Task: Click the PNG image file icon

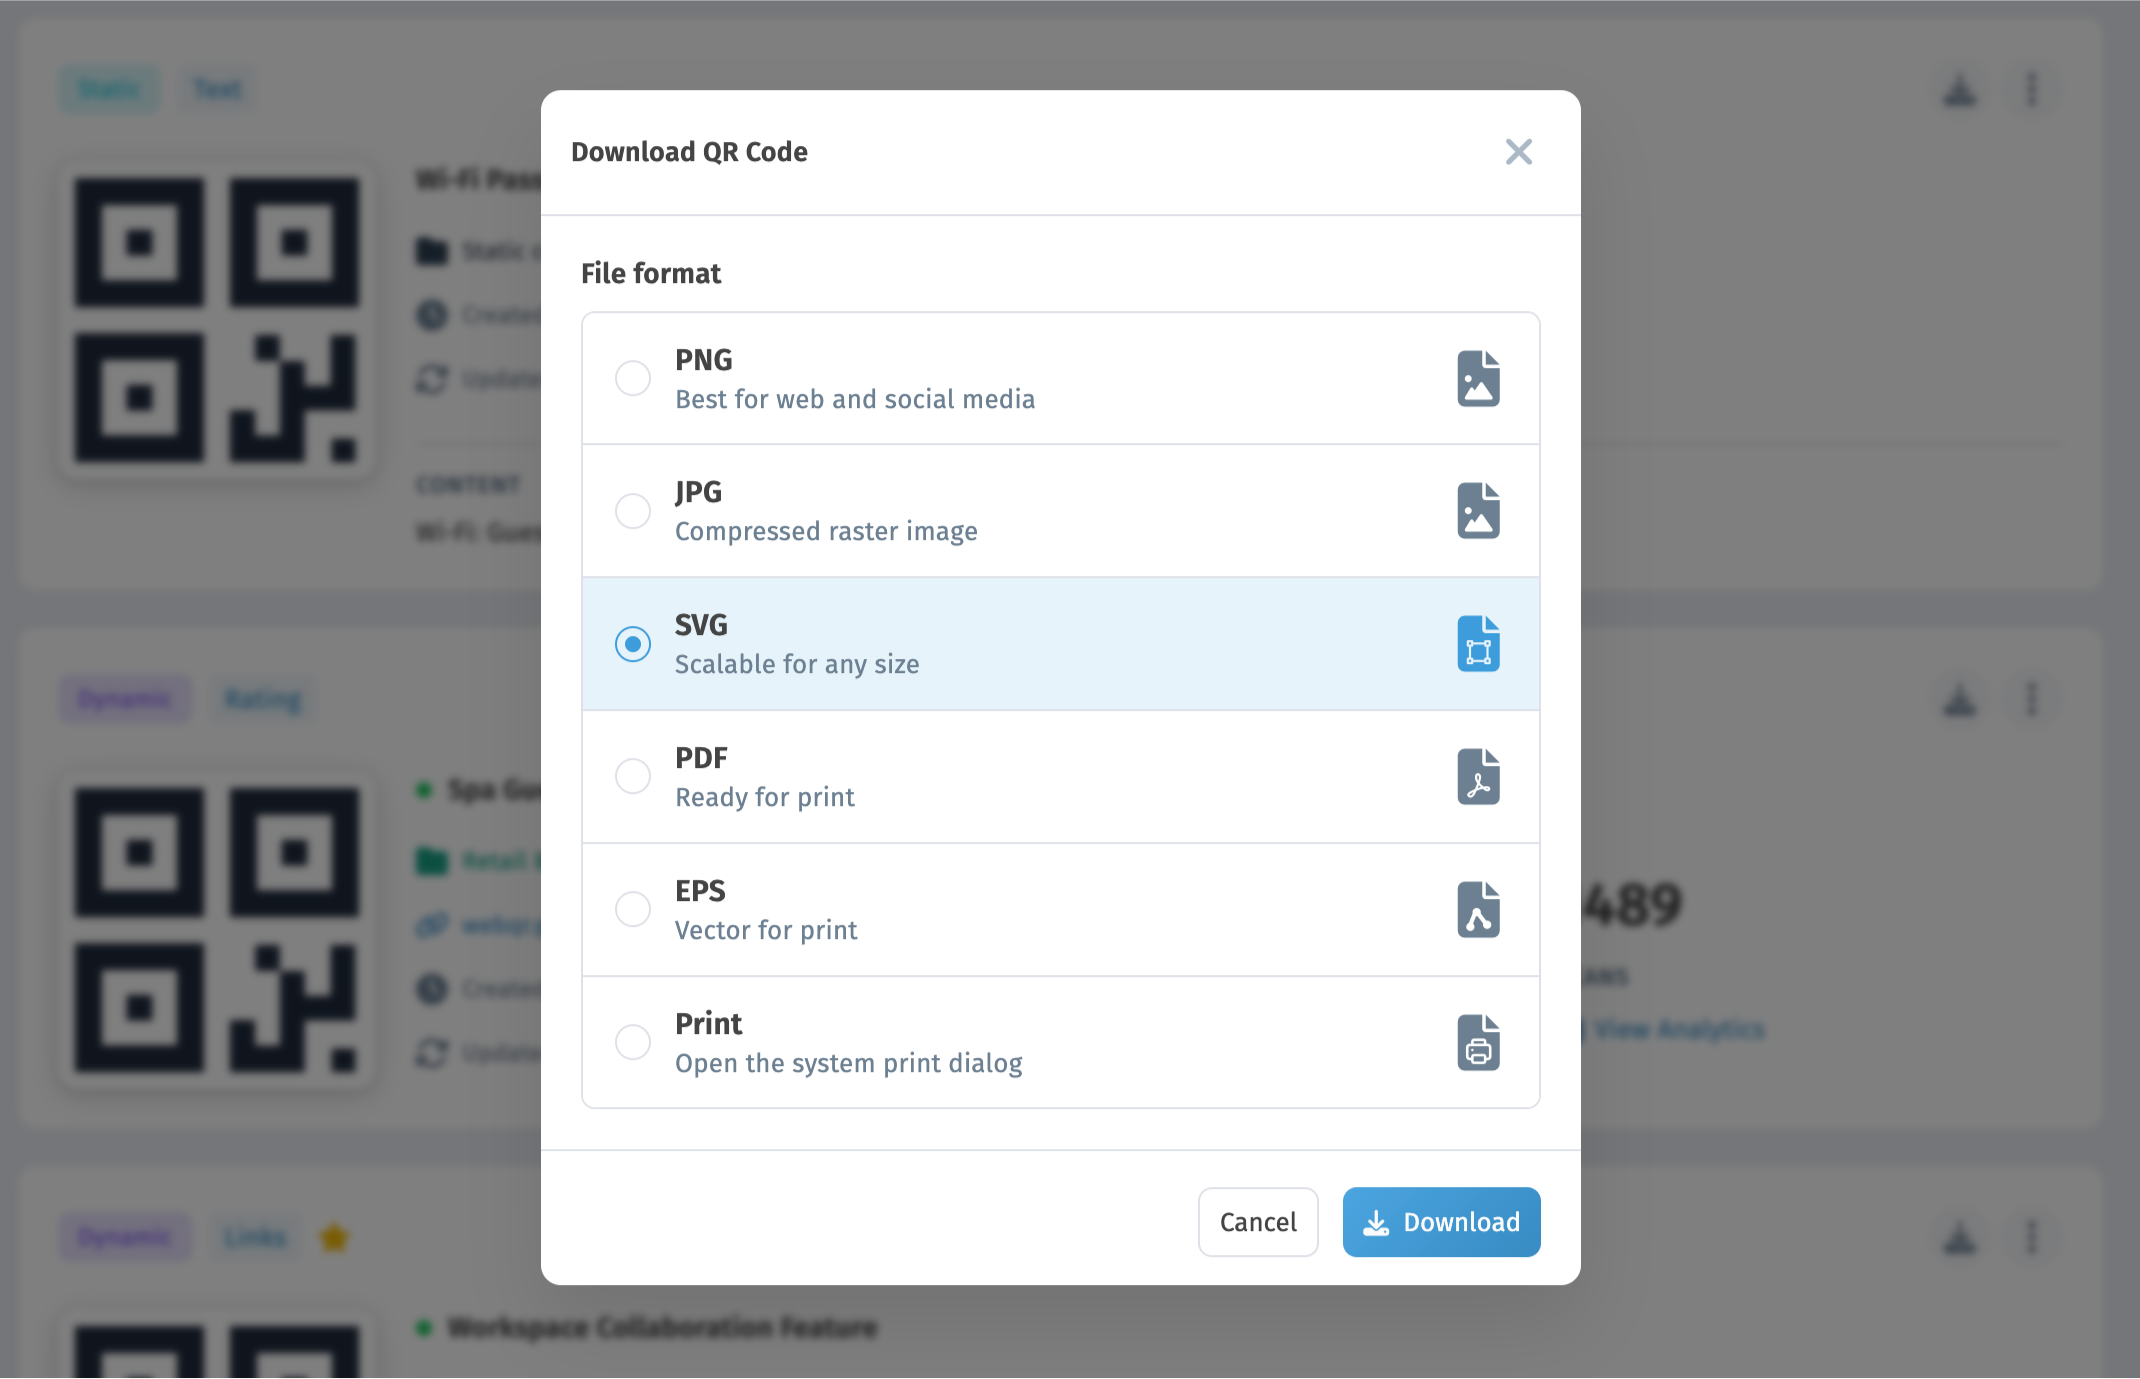Action: tap(1478, 379)
